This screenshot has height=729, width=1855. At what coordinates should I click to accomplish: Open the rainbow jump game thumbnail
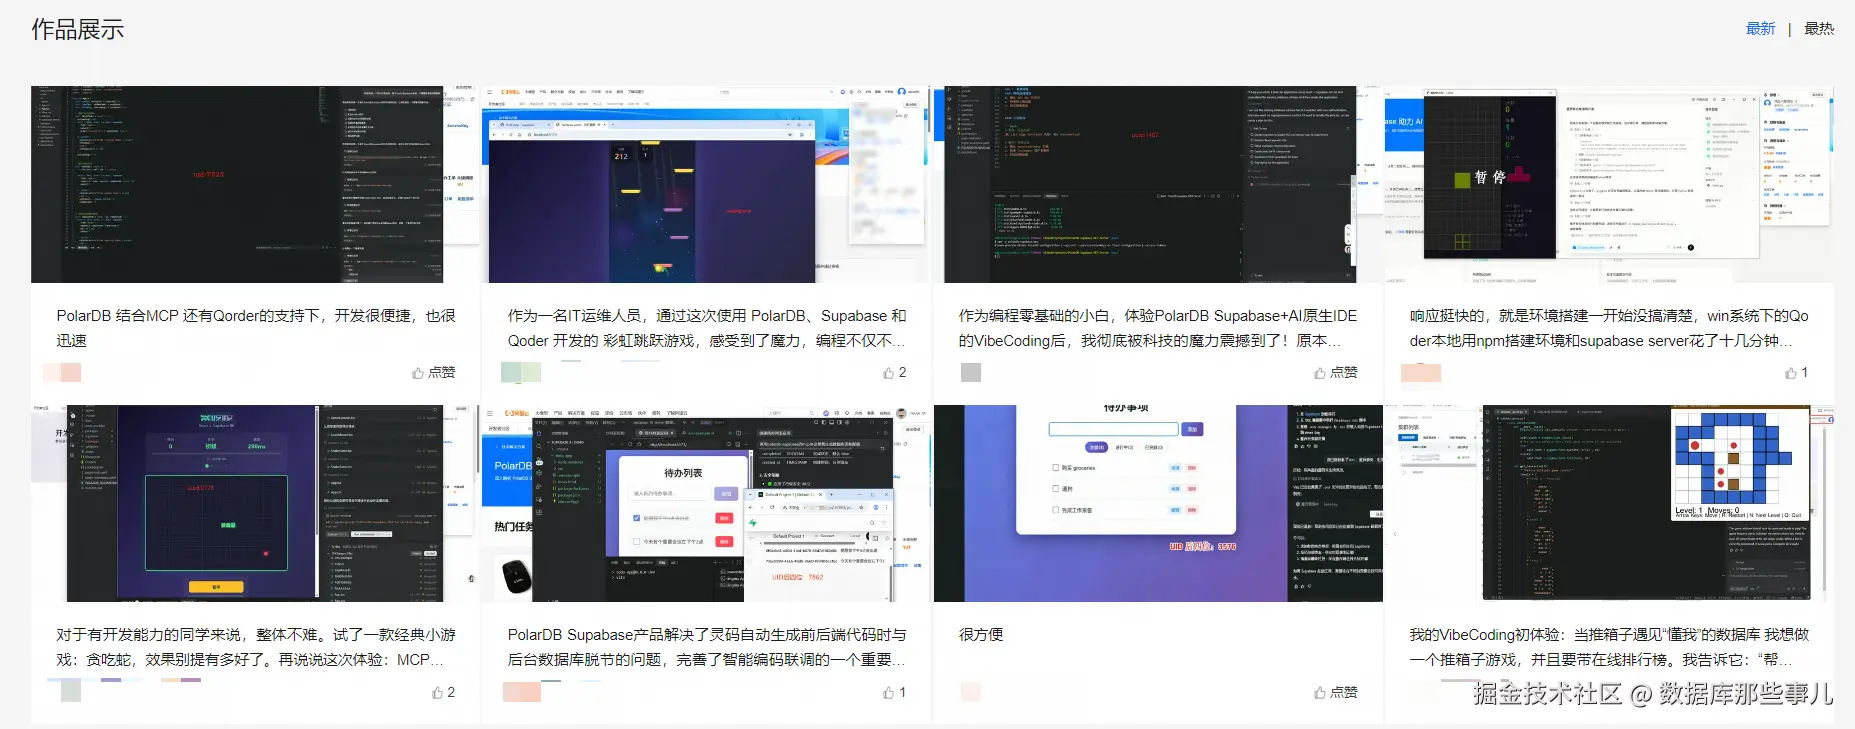coord(706,184)
